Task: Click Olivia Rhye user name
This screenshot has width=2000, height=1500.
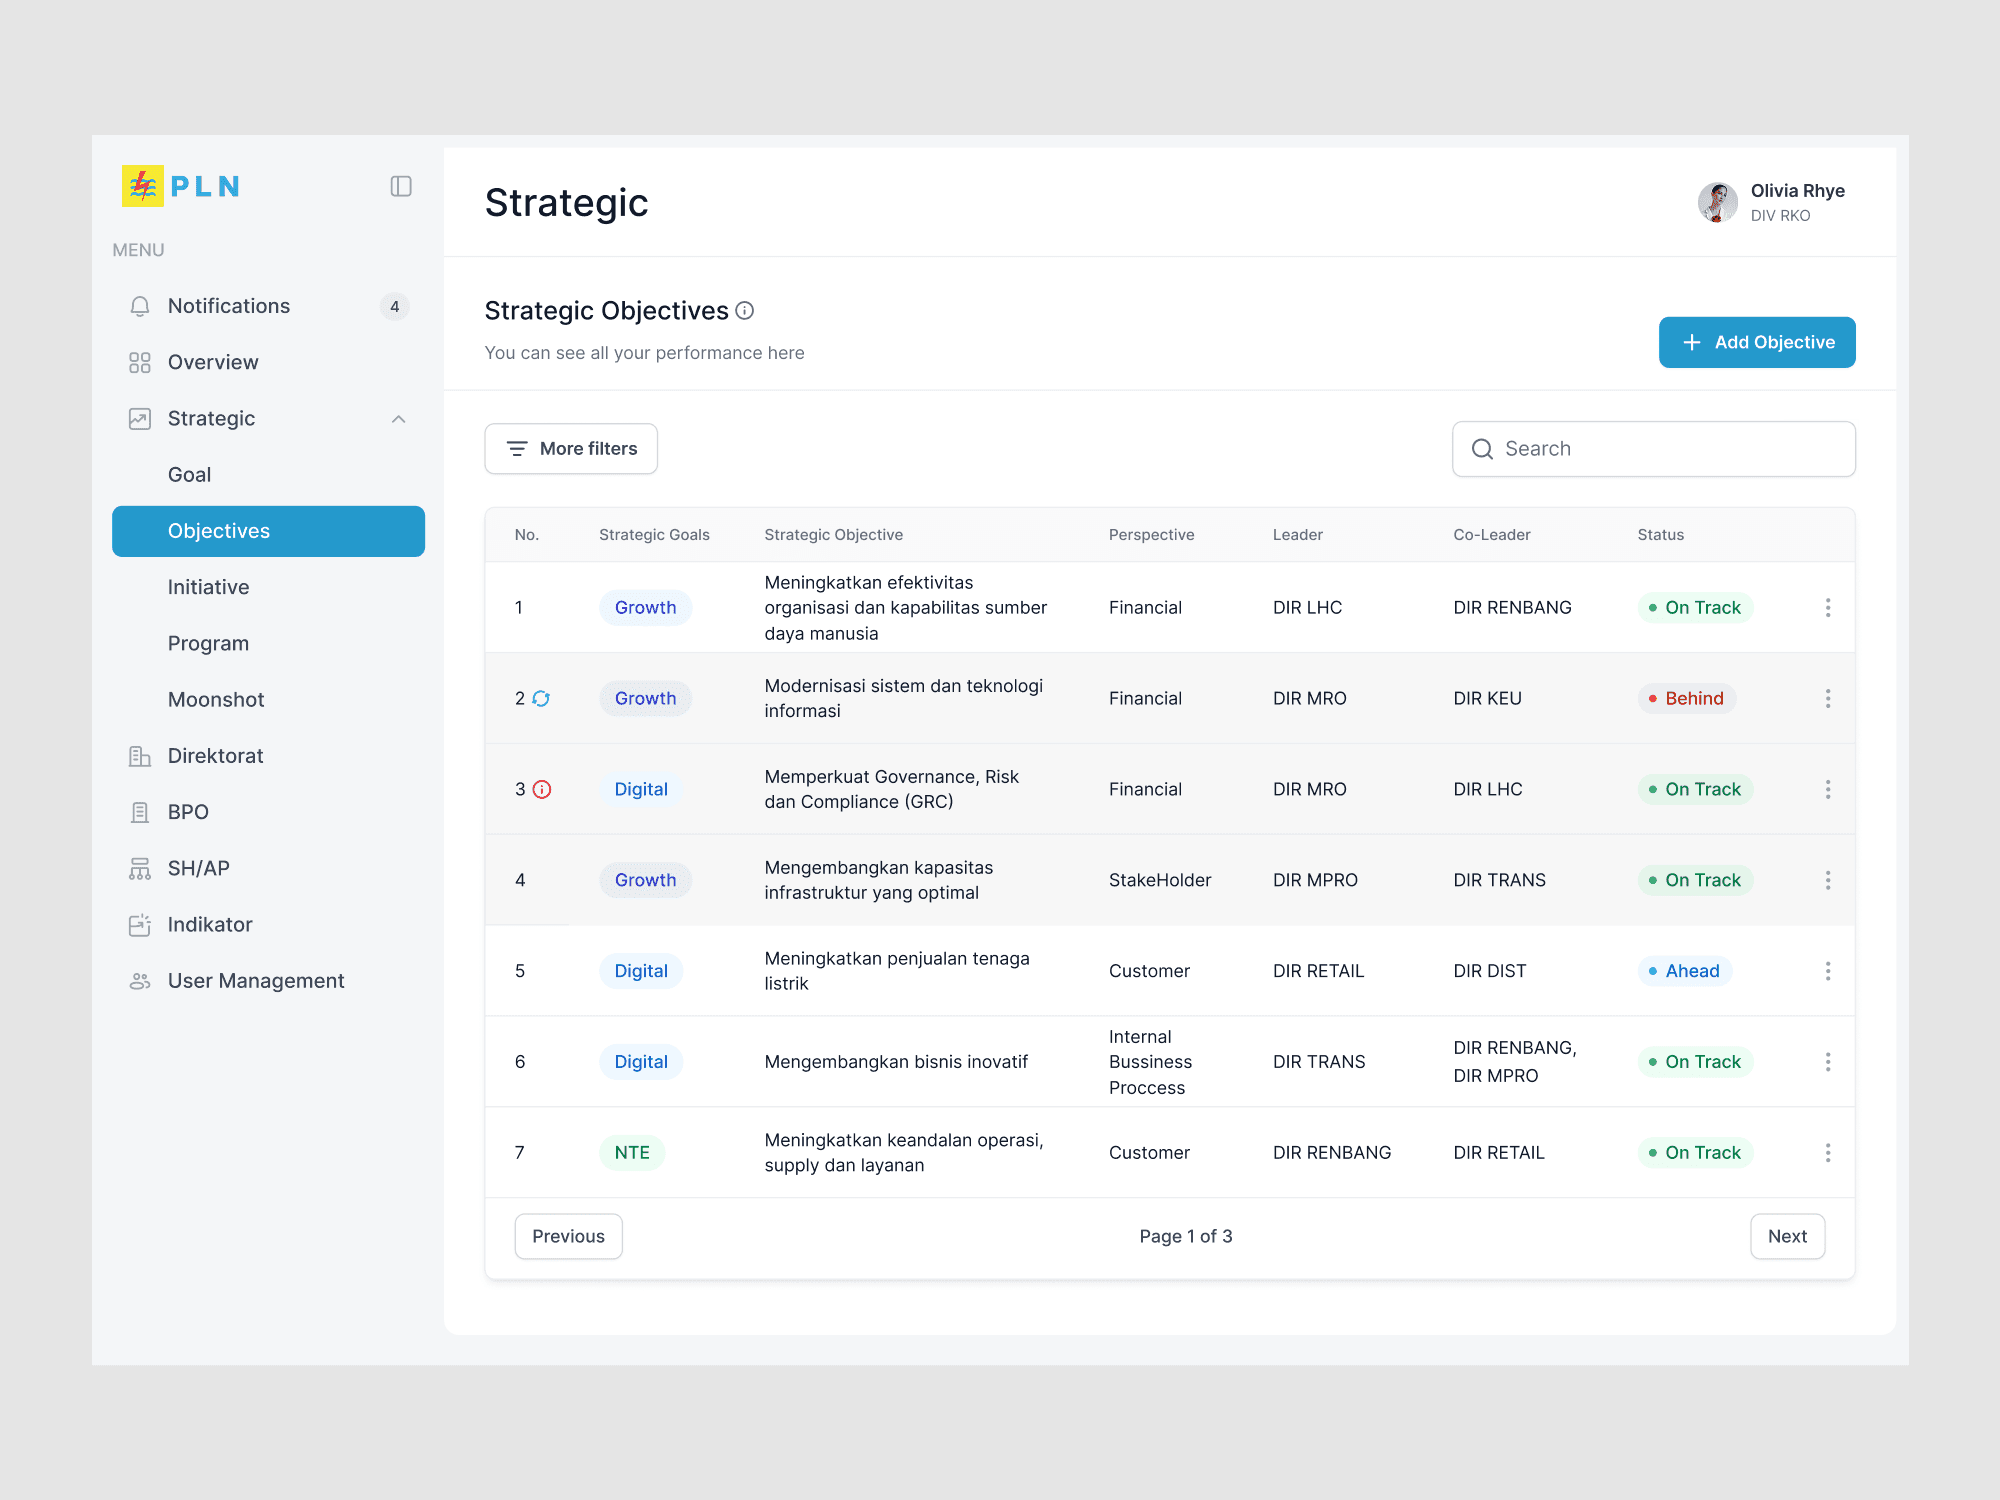Action: tap(1797, 191)
